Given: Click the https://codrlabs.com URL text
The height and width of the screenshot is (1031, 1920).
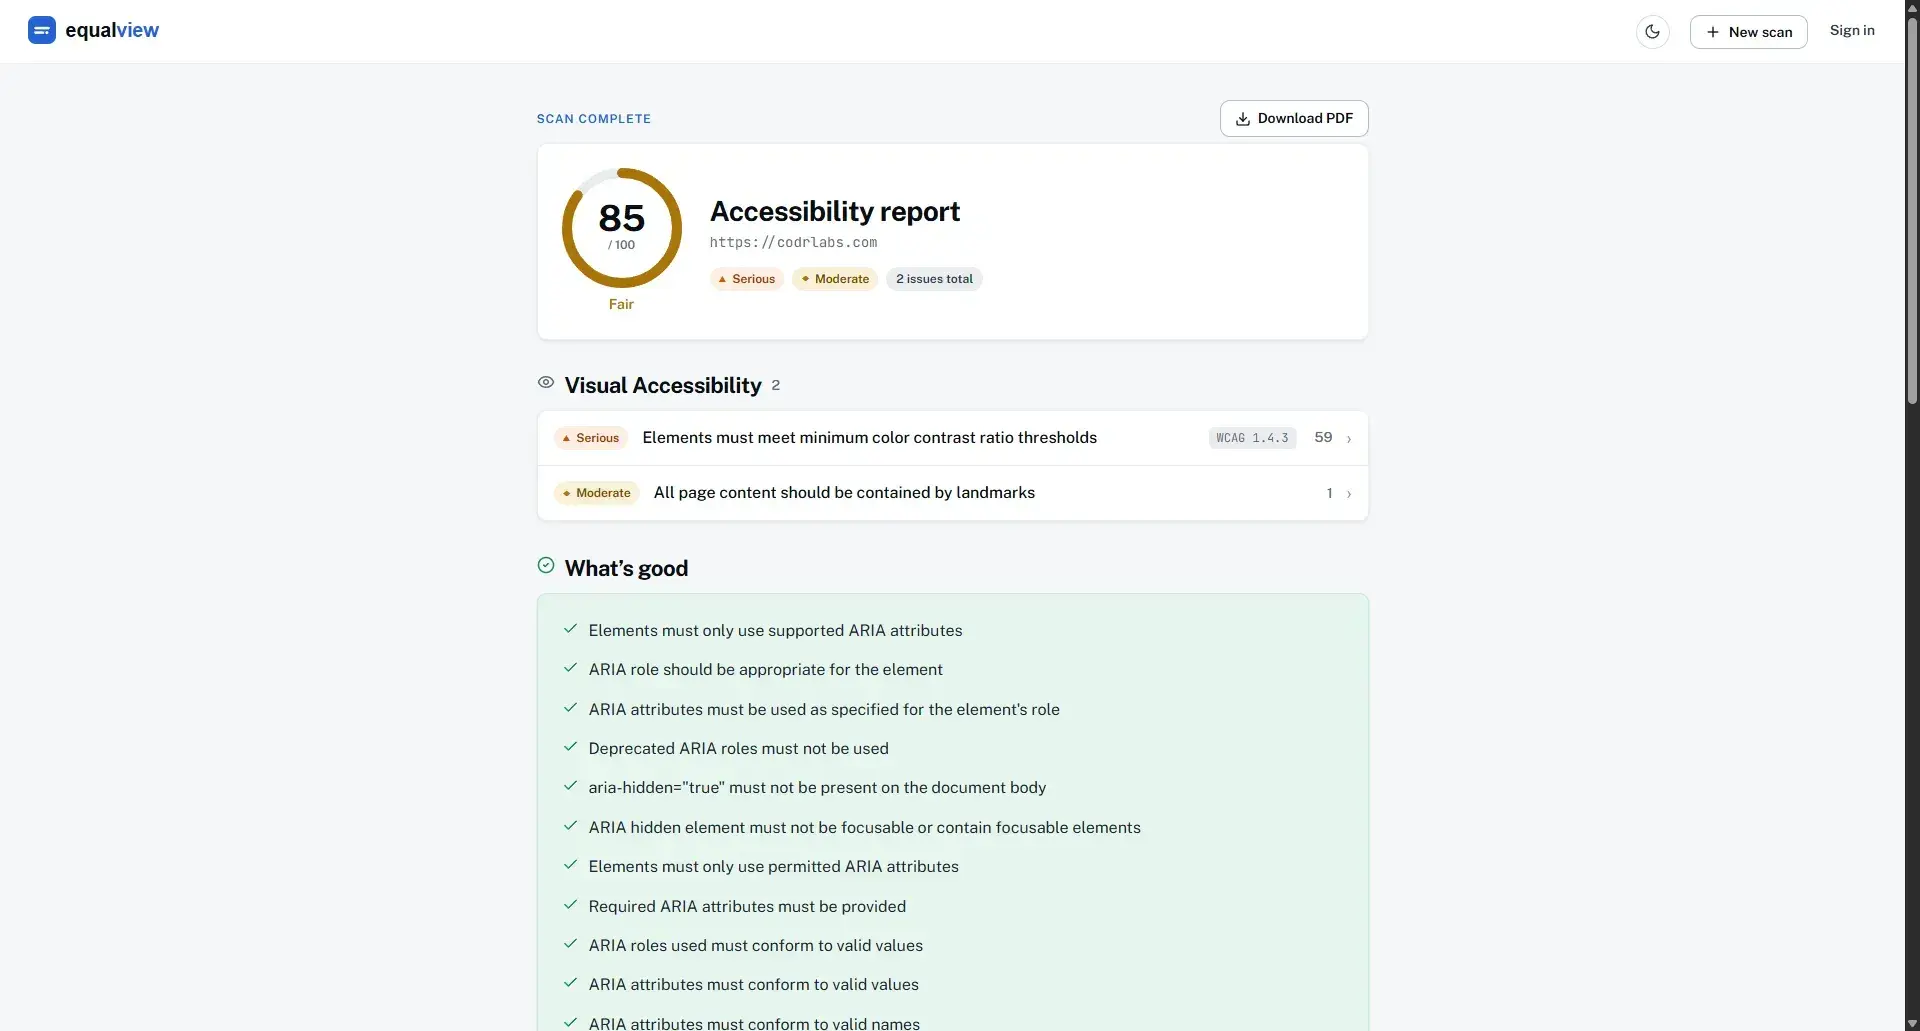Looking at the screenshot, I should (793, 243).
